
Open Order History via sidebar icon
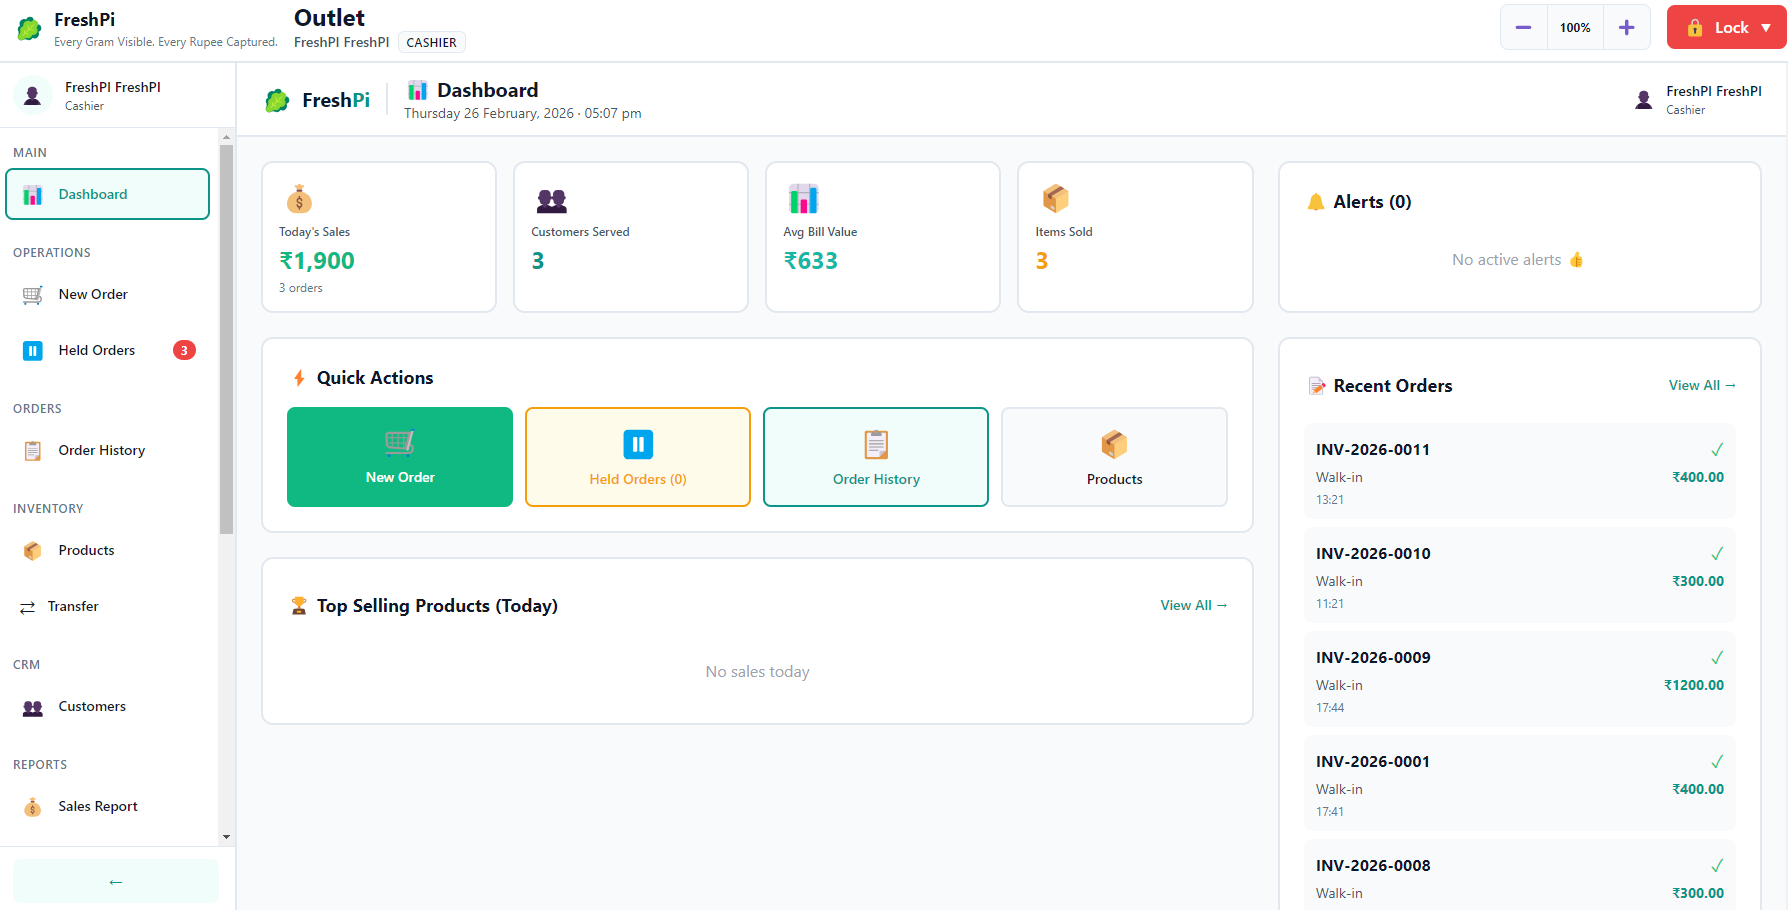pyautogui.click(x=32, y=450)
